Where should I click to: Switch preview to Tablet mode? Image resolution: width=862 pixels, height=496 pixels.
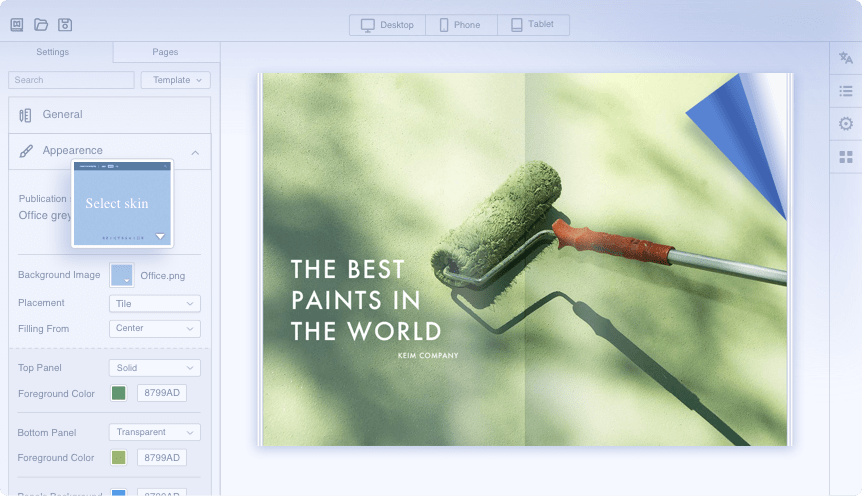(x=533, y=25)
